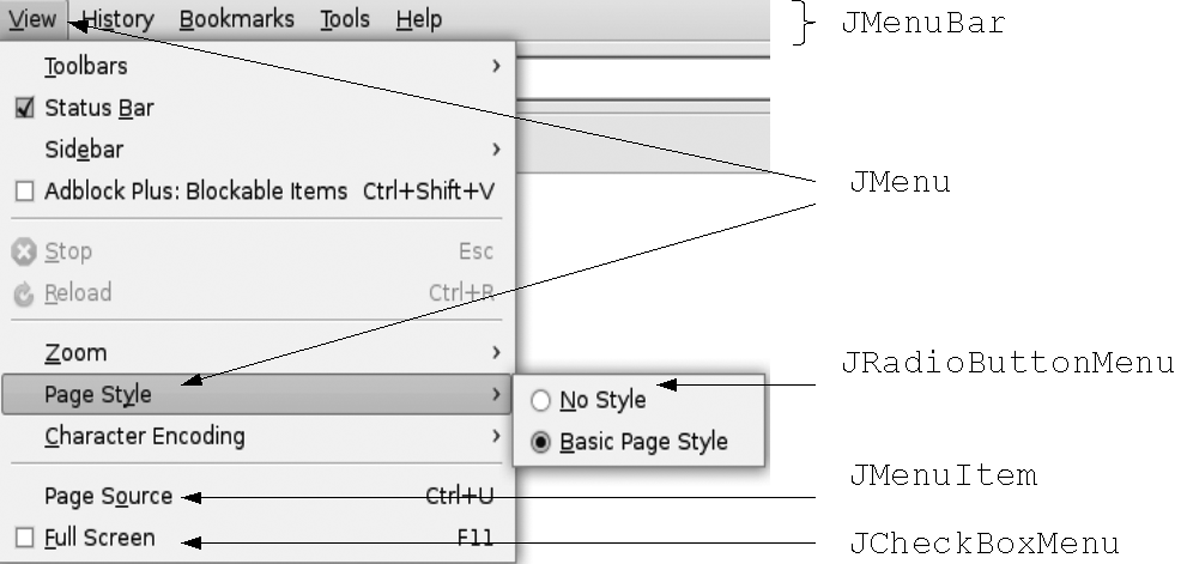Check the Full Screen checkbox

click(25, 538)
